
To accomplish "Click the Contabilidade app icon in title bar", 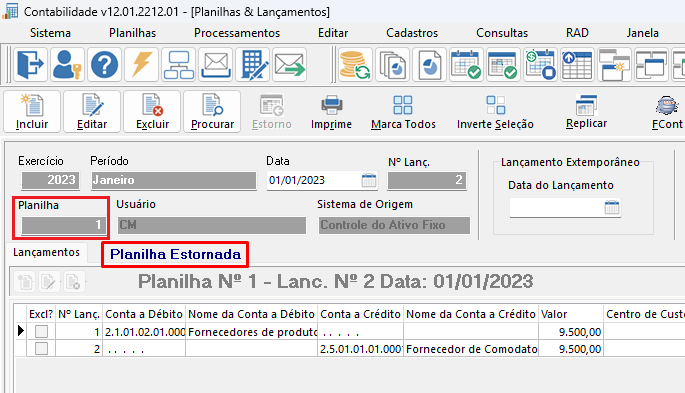I will coord(10,11).
